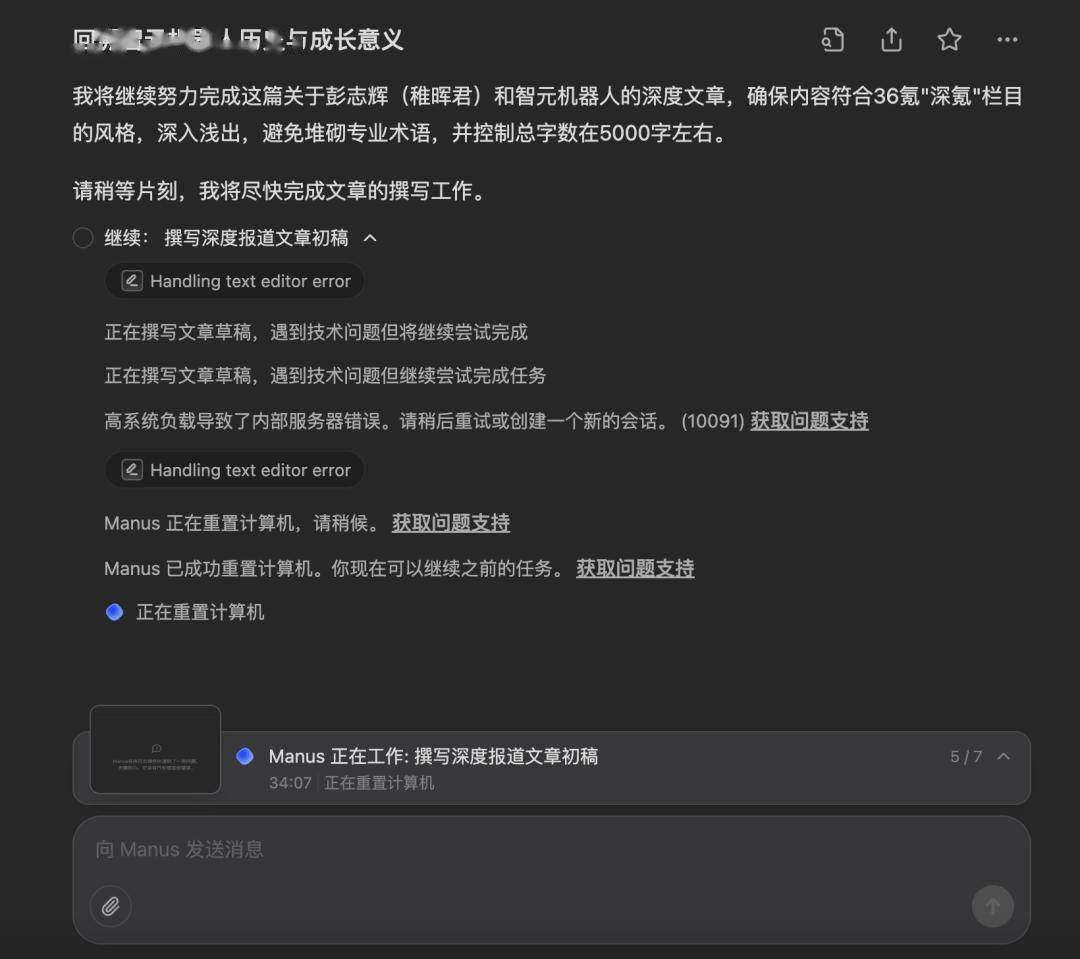Screen dimensions: 1080x959
Task: Open second Handling text editor error chip
Action: tap(235, 470)
